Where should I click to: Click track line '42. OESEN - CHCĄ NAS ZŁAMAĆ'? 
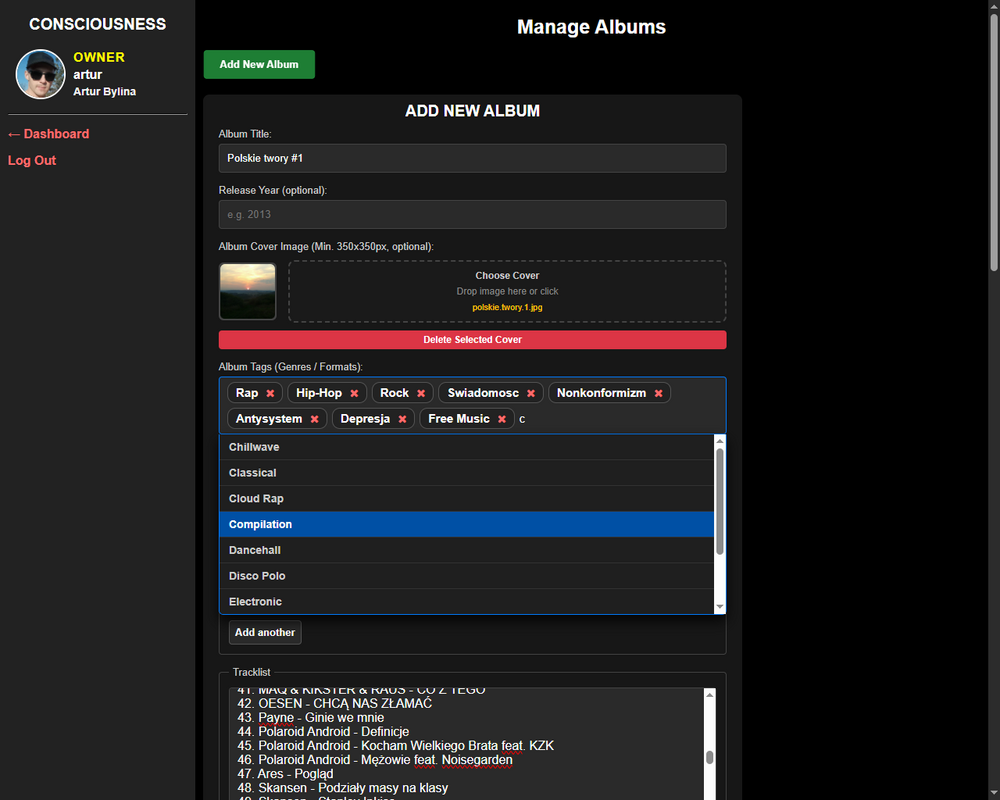click(335, 704)
